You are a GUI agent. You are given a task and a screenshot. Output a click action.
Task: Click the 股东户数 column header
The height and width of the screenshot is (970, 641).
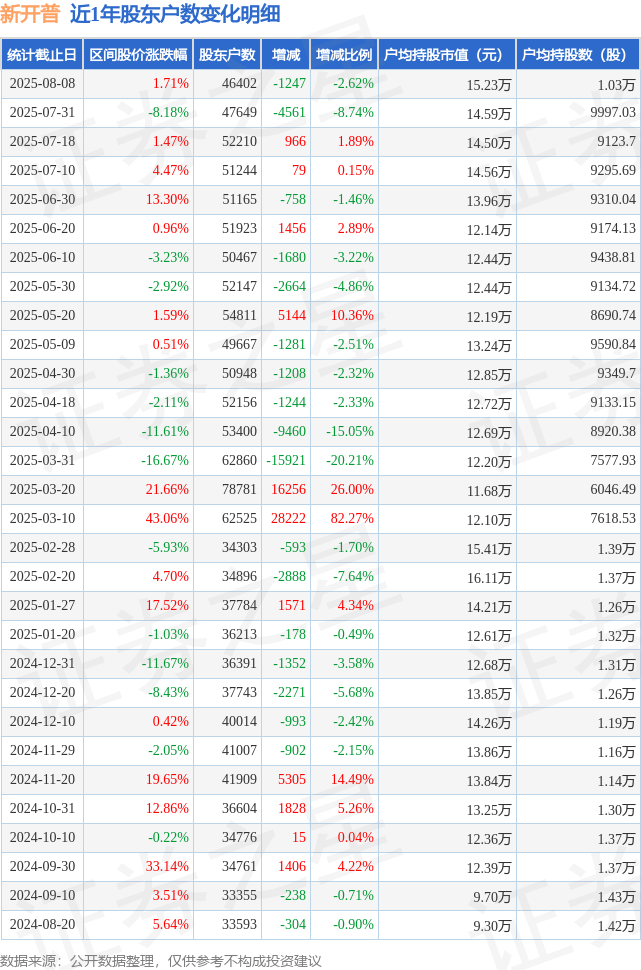coord(227,55)
